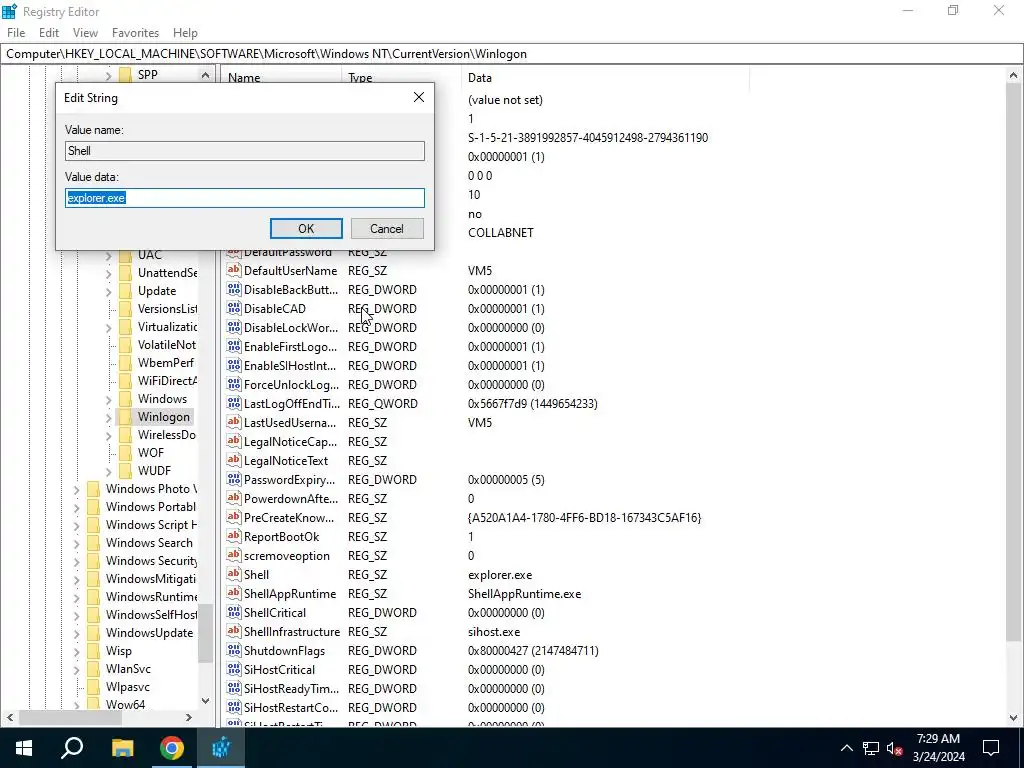Click the PreCreateKnownFolders string icon
This screenshot has height=768, width=1024.
(x=234, y=517)
